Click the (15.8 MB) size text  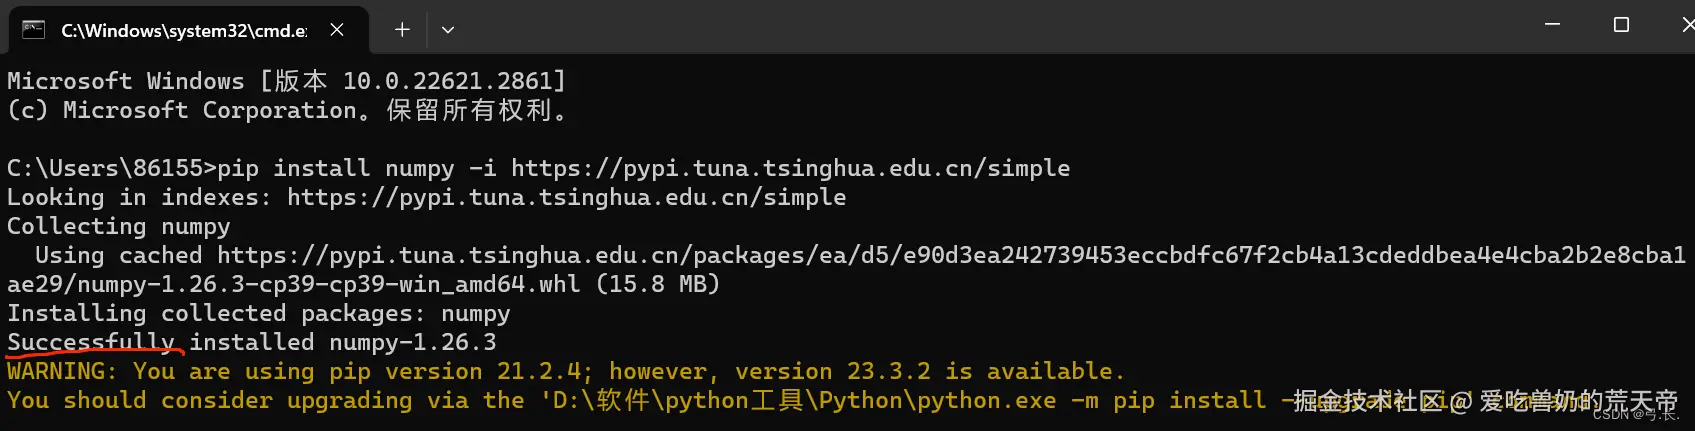tap(657, 284)
